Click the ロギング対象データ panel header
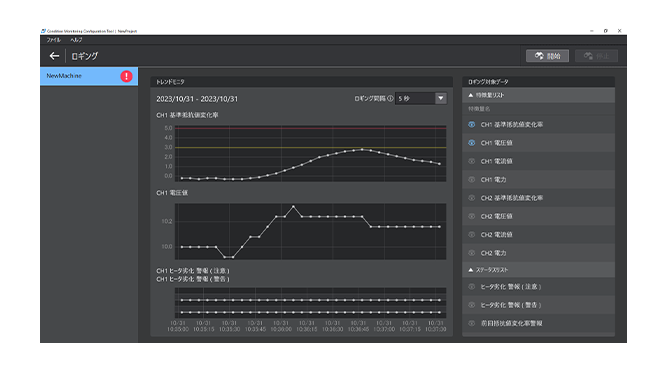Image resolution: width=666 pixels, height=370 pixels. coord(539,82)
